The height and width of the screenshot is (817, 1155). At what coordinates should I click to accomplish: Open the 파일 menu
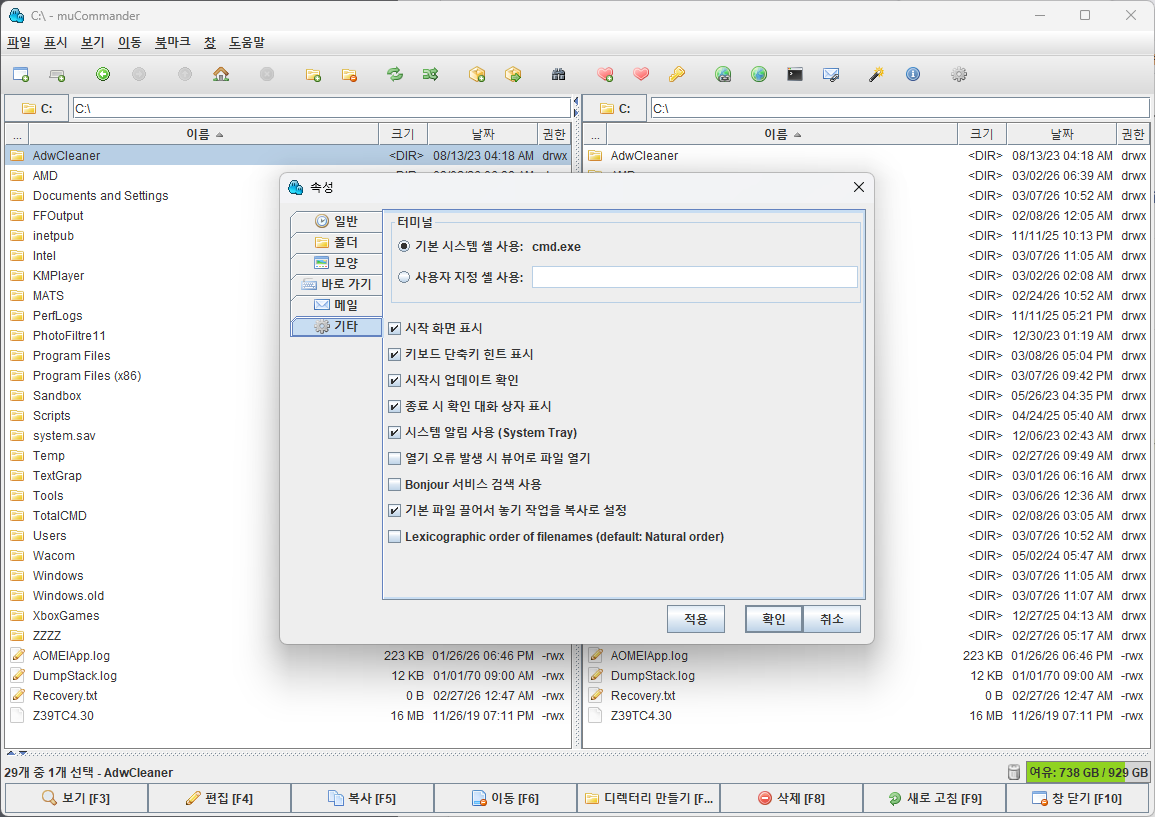tap(19, 43)
